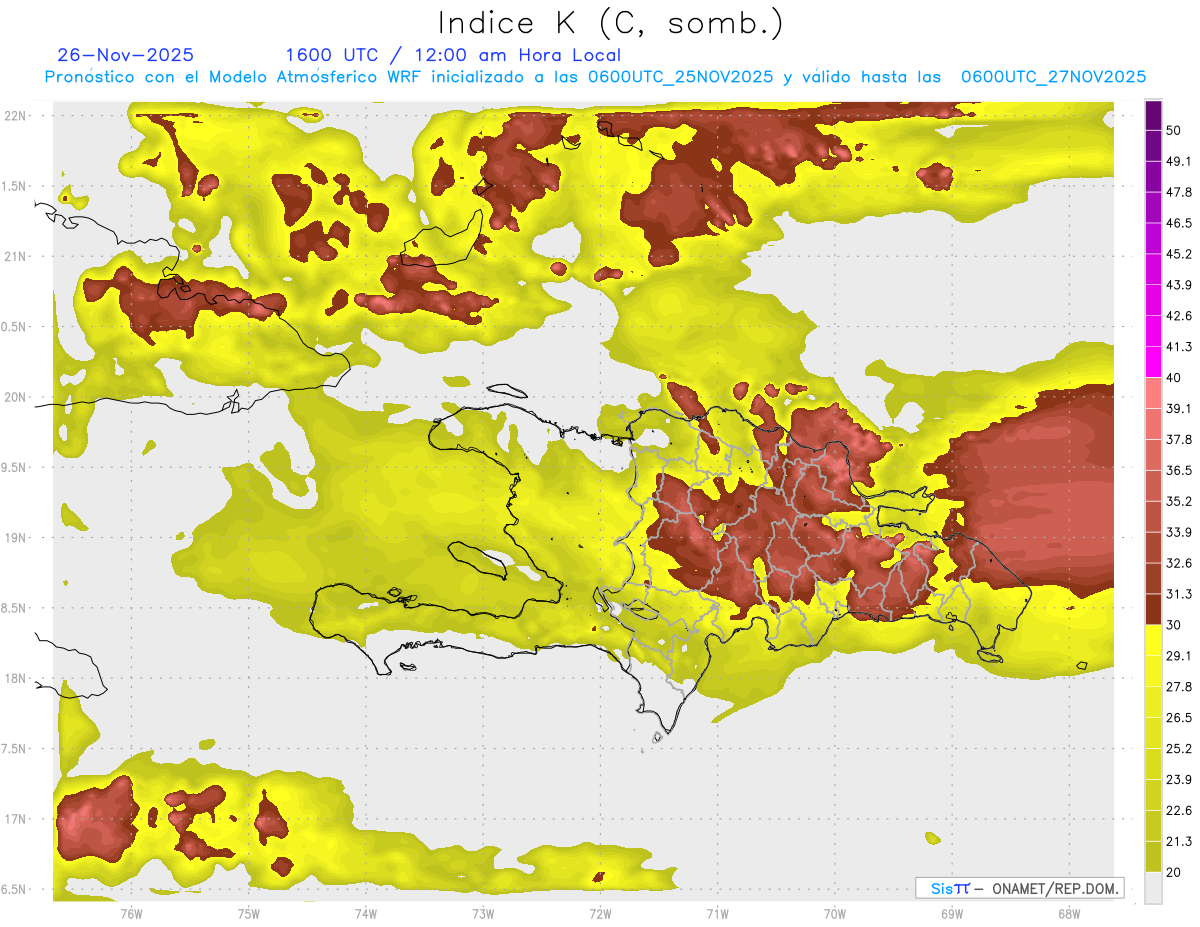Viewport: 1200px width, 927px height.
Task: Click the '75W' longitude axis label
Action: [248, 913]
